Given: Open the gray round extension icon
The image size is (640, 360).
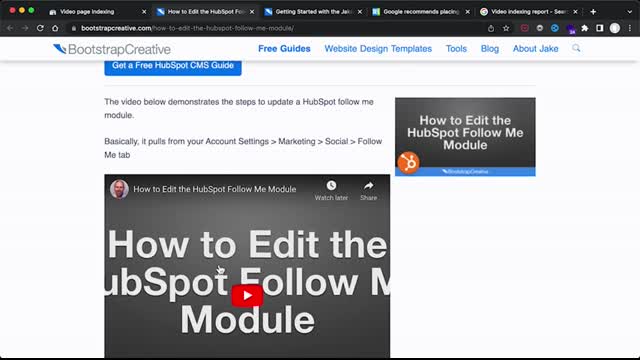Looking at the screenshot, I should [x=540, y=28].
